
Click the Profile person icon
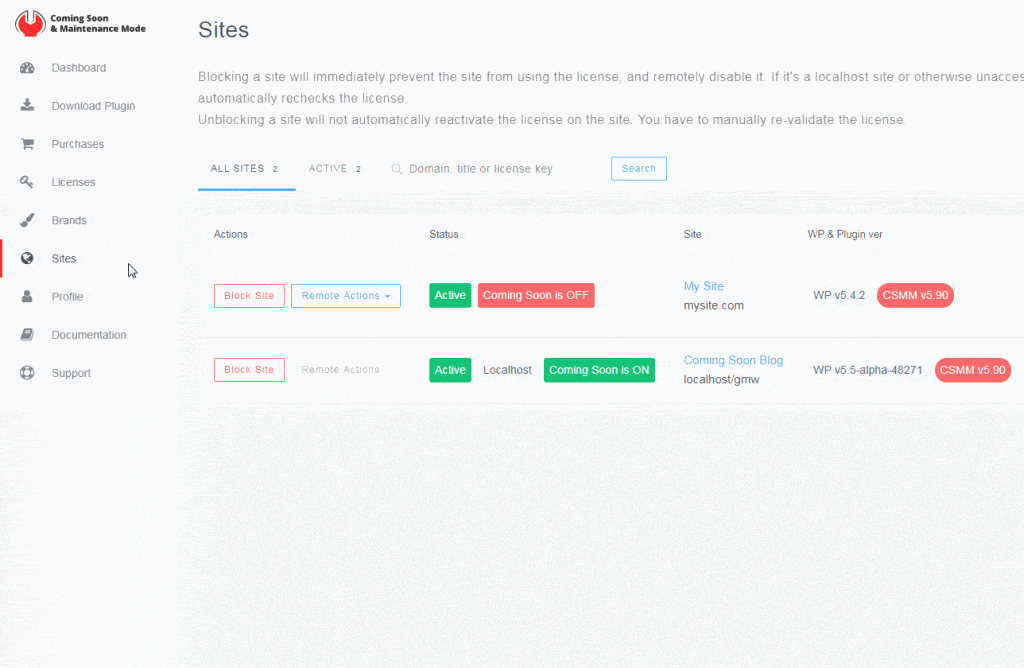pyautogui.click(x=28, y=297)
